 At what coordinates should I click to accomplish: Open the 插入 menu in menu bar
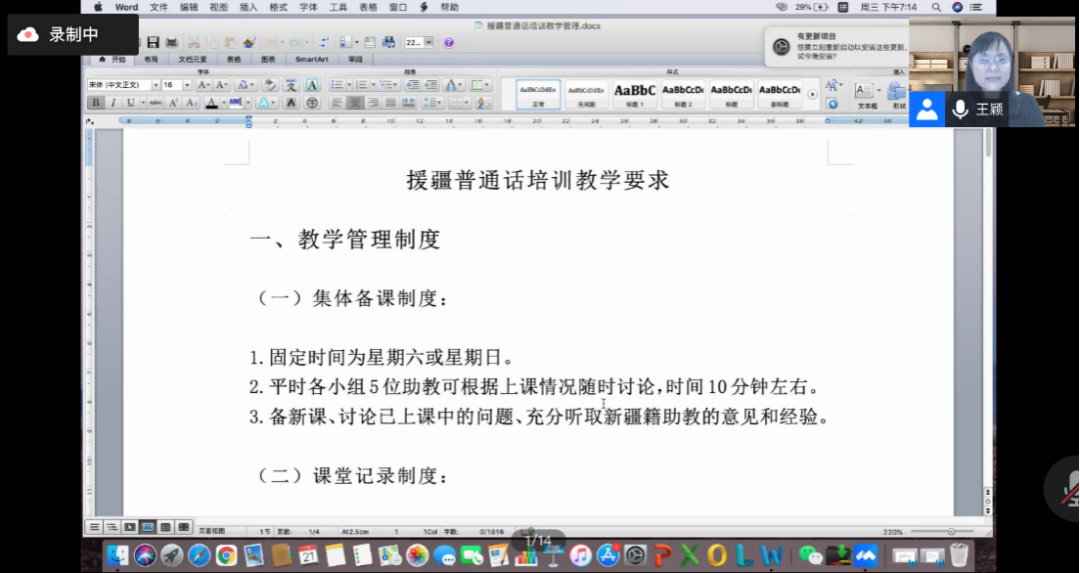248,7
